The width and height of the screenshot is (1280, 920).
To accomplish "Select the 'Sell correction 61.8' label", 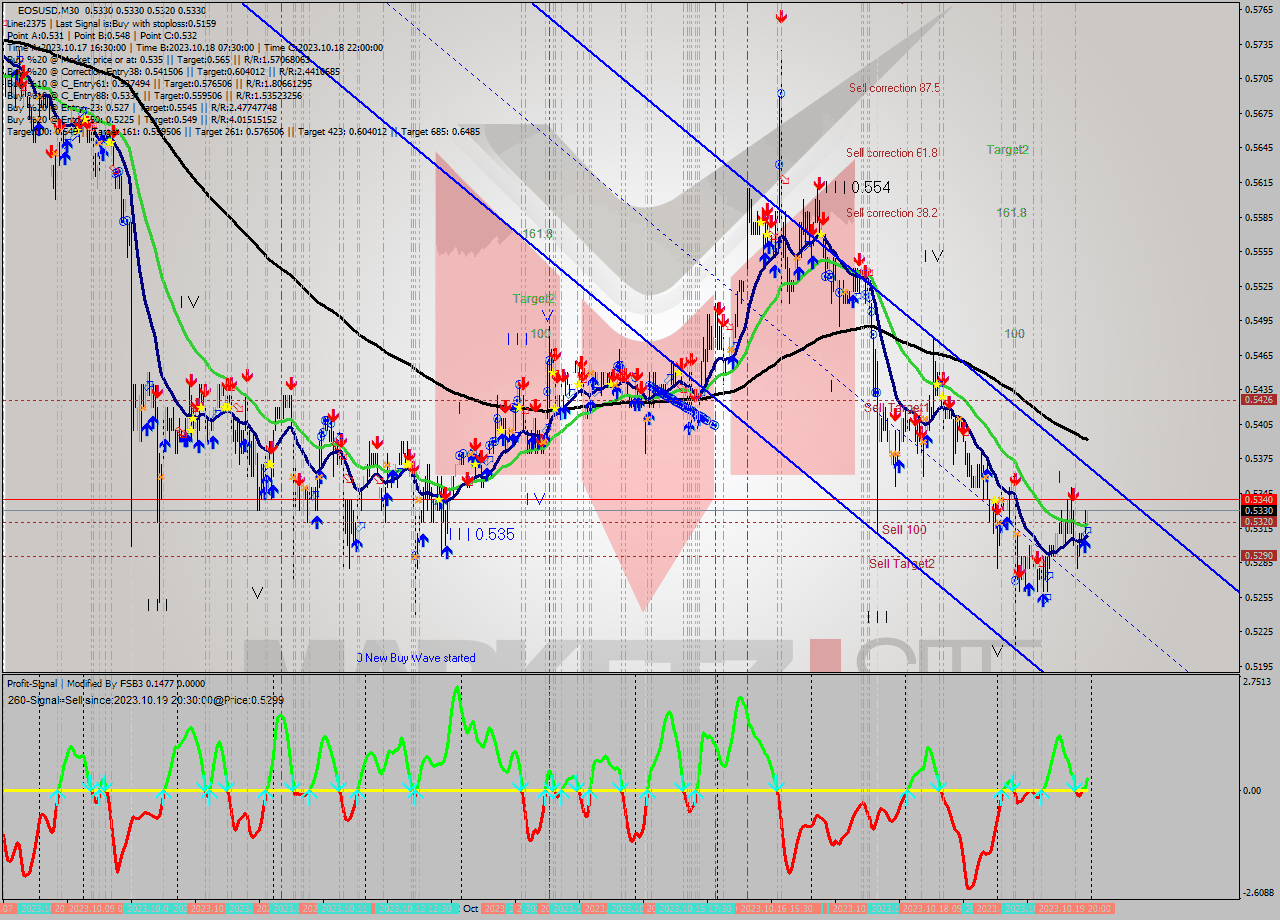I will 891,153.
